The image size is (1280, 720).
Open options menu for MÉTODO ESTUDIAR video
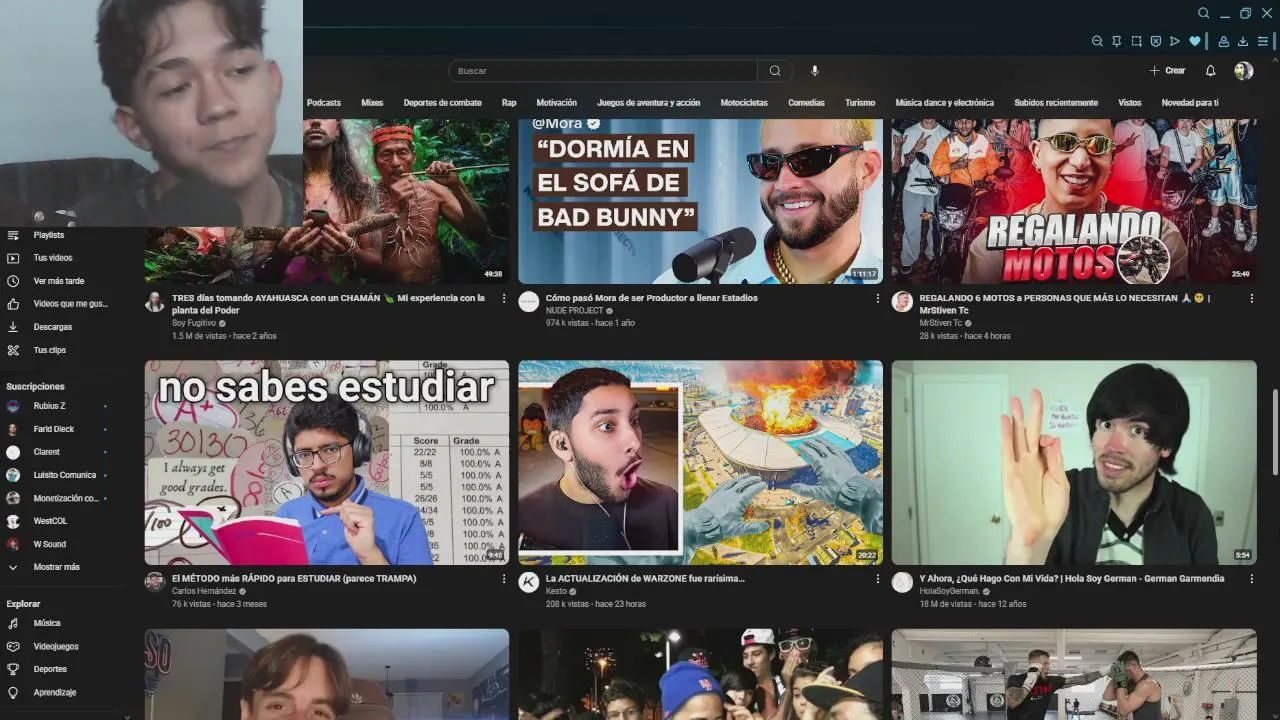pos(504,578)
